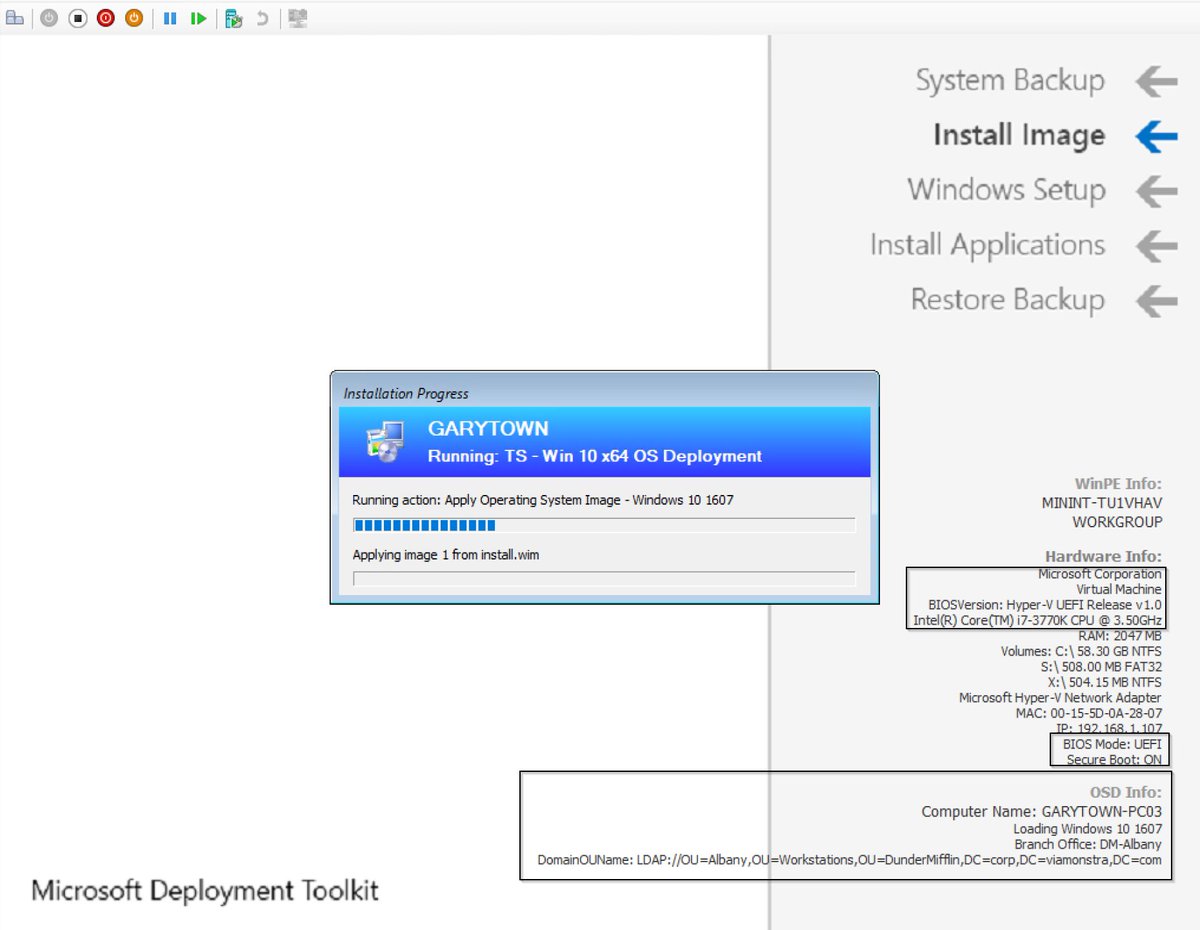This screenshot has height=930, width=1200.
Task: Reset the VM with the green play icon
Action: pyautogui.click(x=198, y=18)
